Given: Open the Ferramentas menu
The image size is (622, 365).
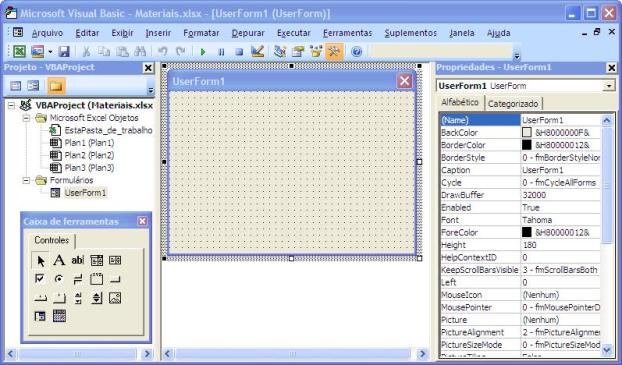Looking at the screenshot, I should click(x=347, y=33).
